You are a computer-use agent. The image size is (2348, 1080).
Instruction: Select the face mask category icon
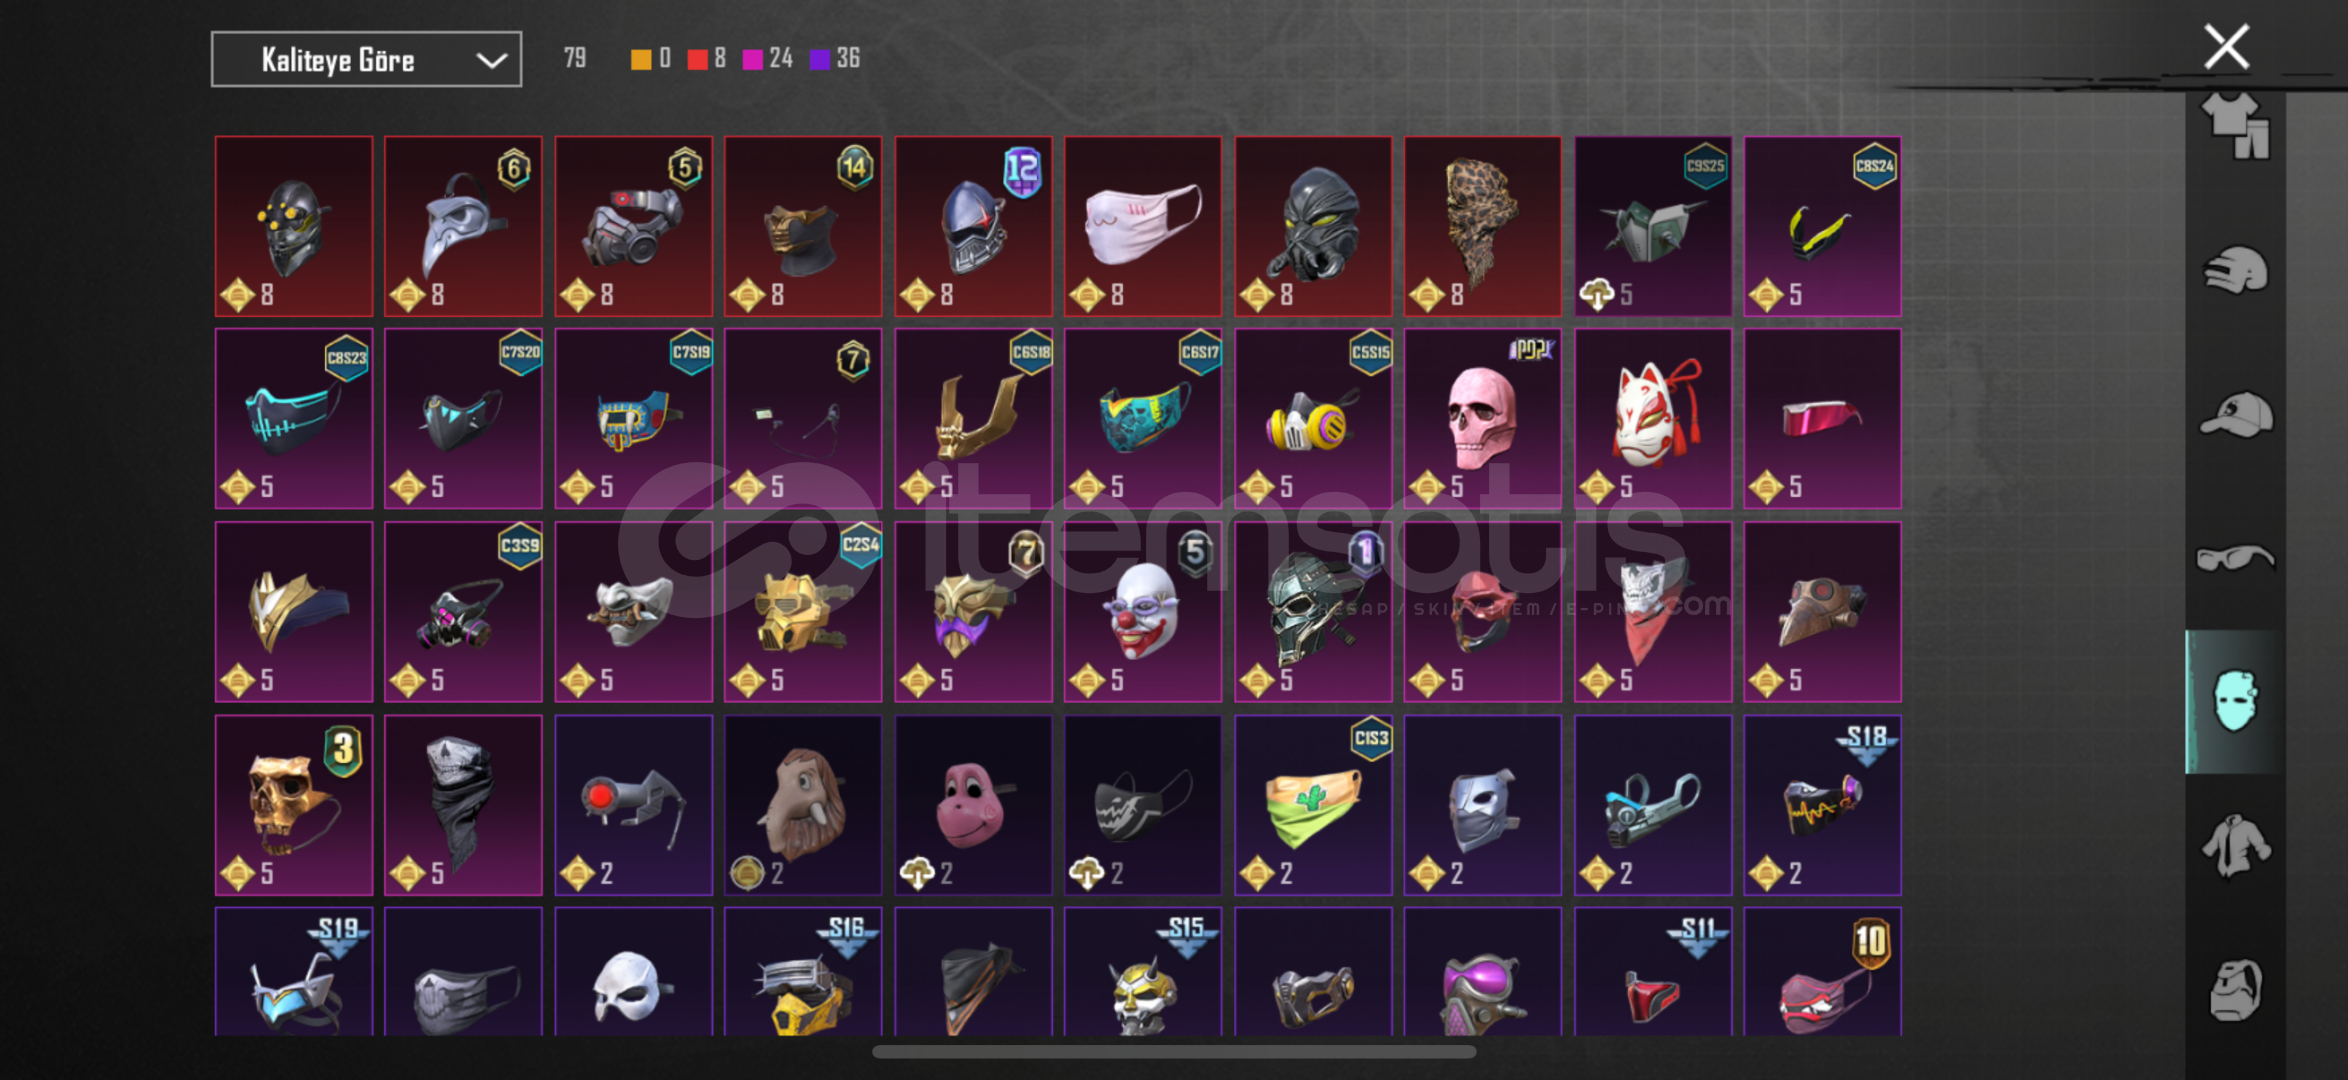[2236, 701]
